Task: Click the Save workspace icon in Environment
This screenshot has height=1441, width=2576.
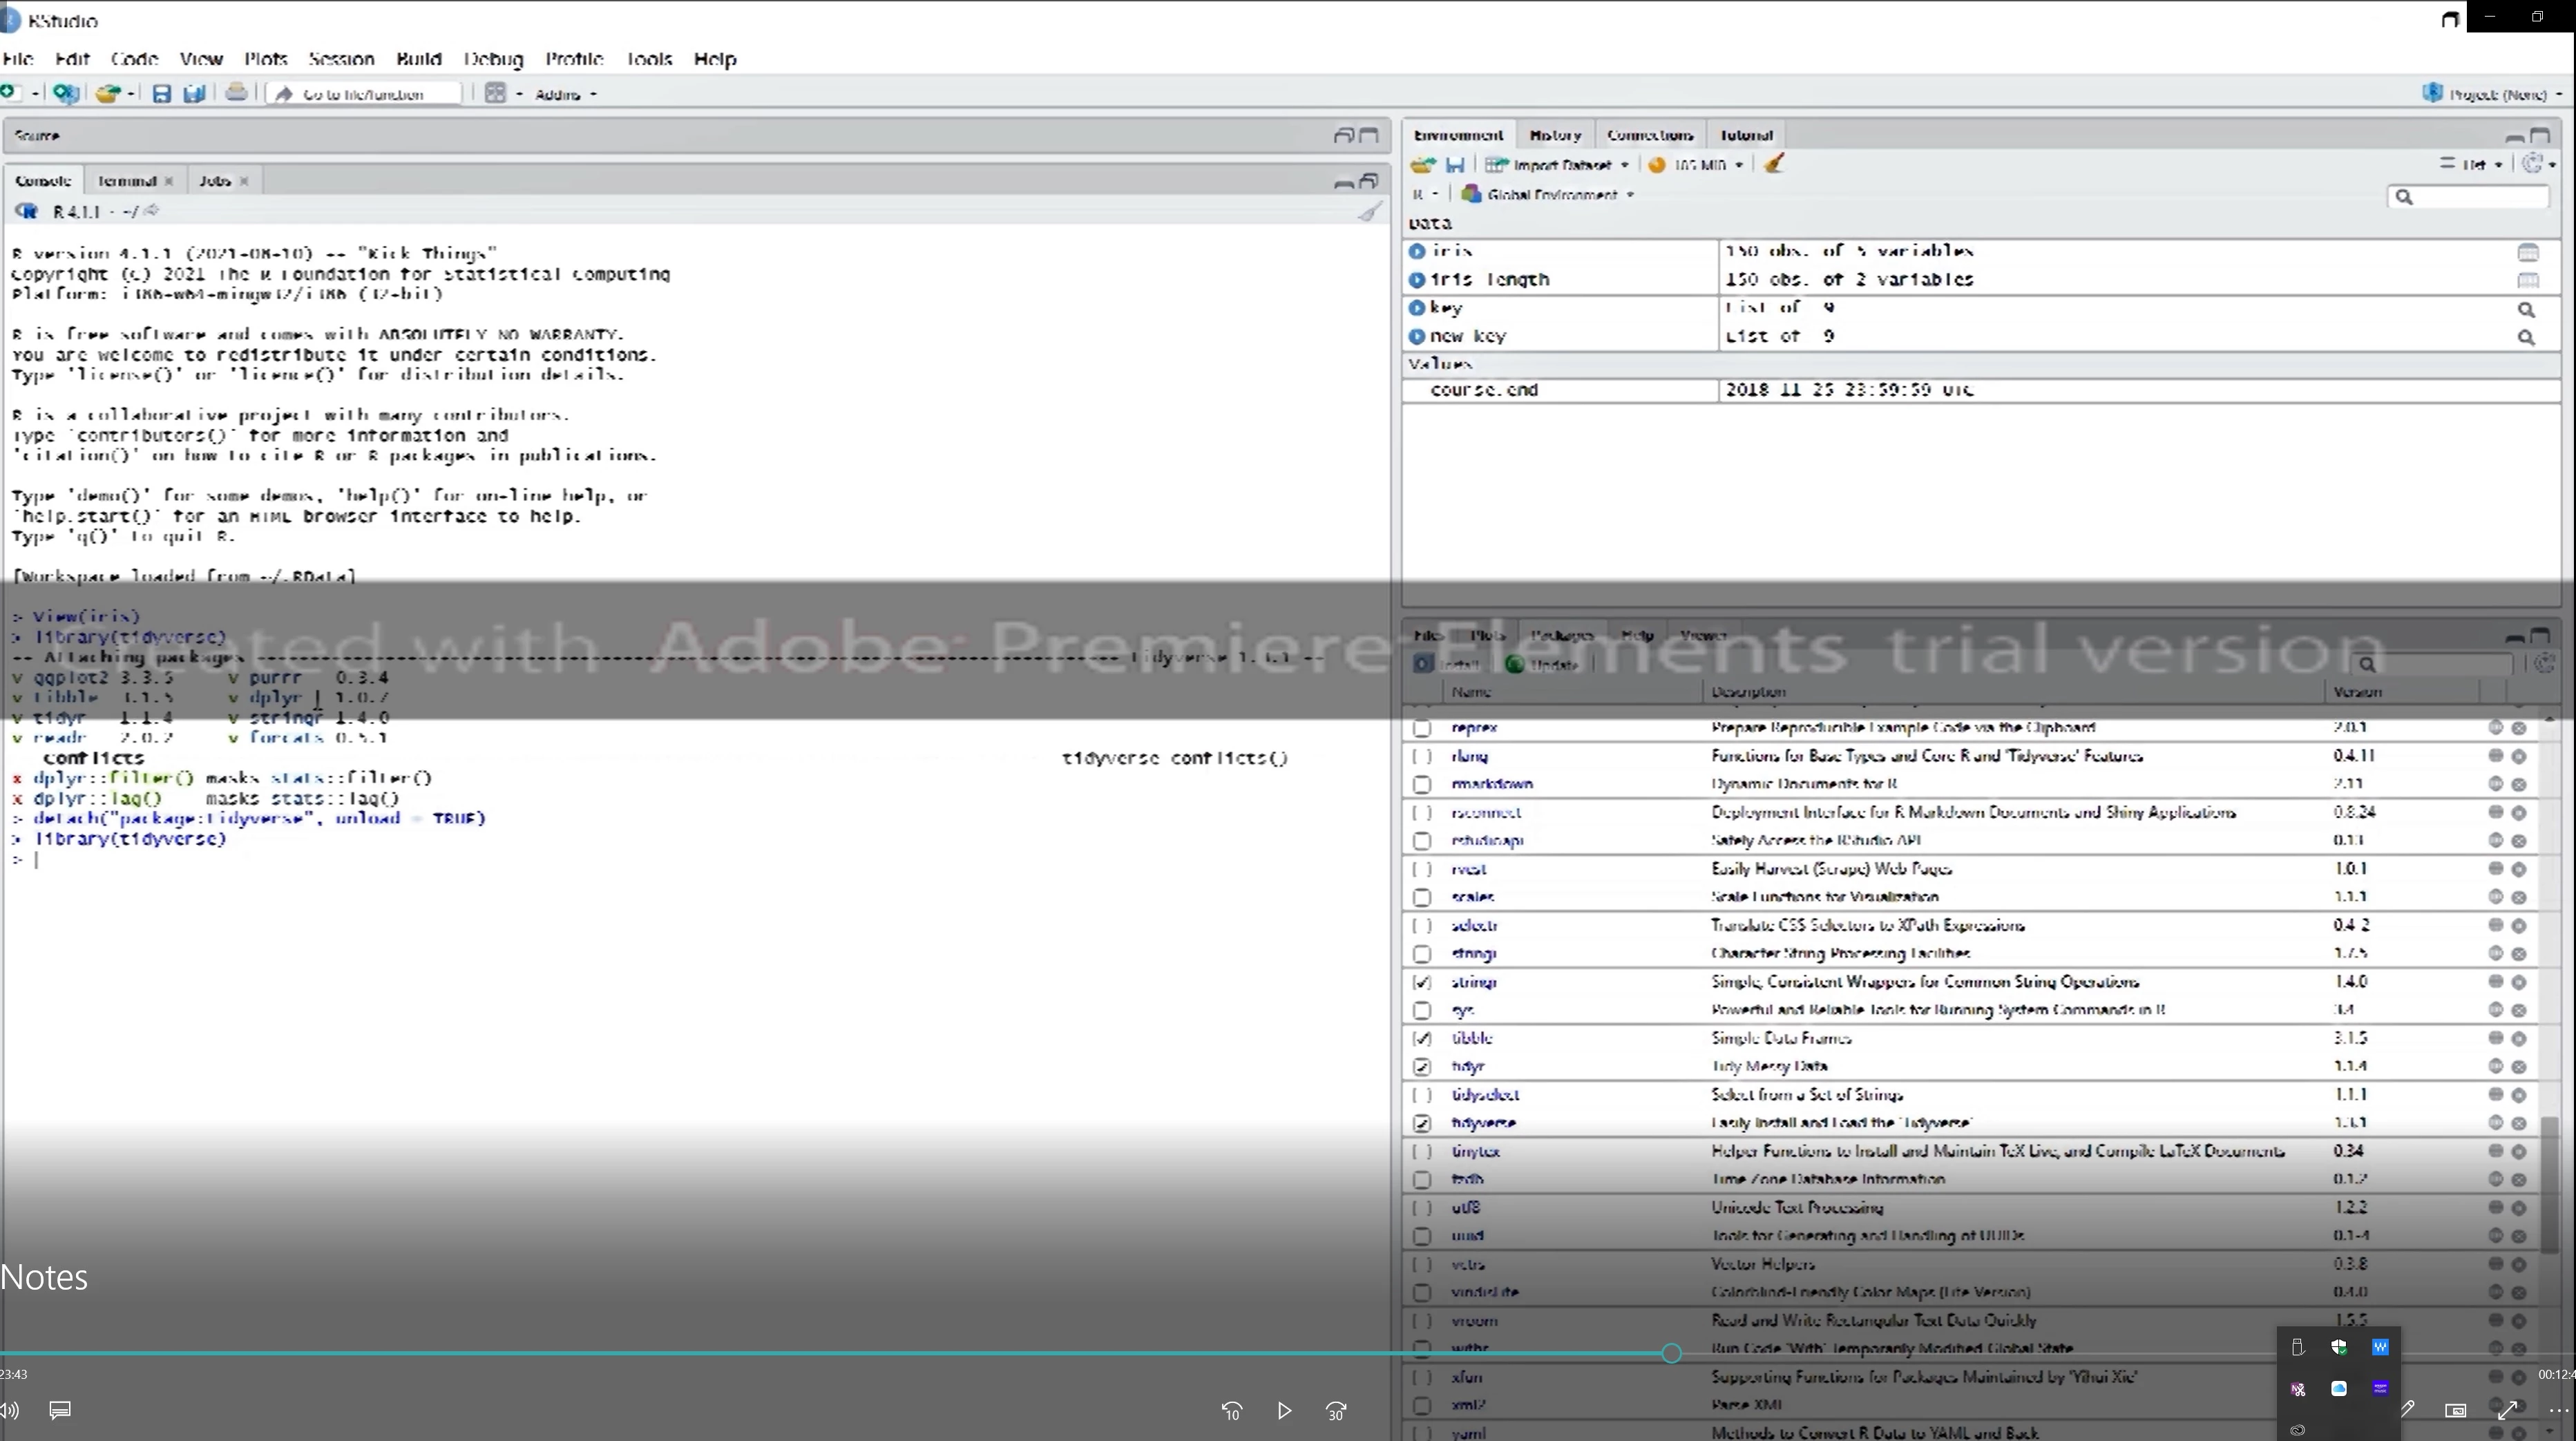Action: 1455,165
